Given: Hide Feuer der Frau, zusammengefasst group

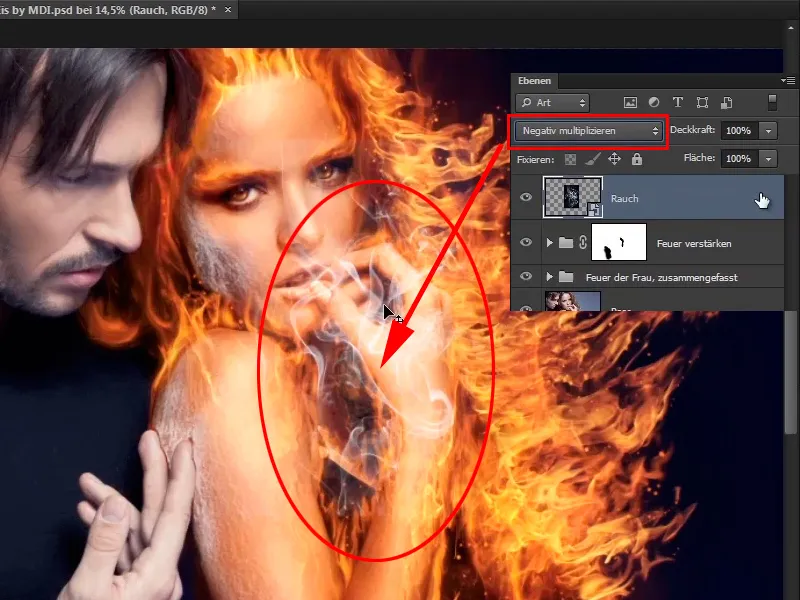Looking at the screenshot, I should 526,276.
